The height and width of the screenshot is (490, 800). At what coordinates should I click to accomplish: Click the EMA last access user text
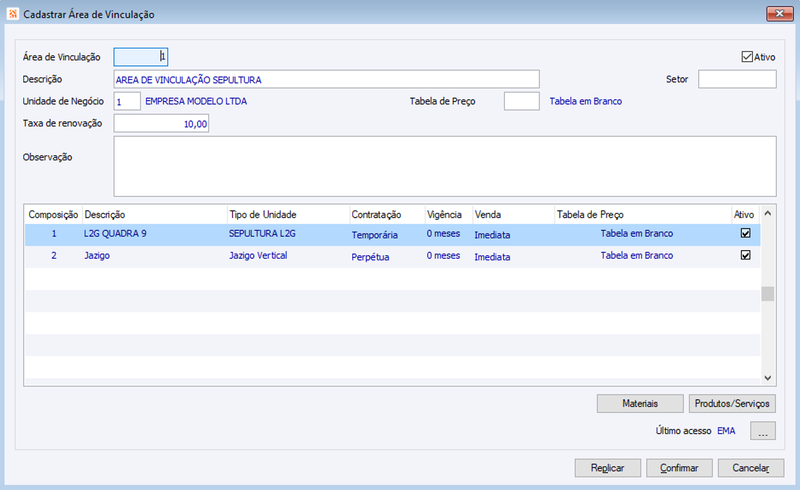(726, 431)
